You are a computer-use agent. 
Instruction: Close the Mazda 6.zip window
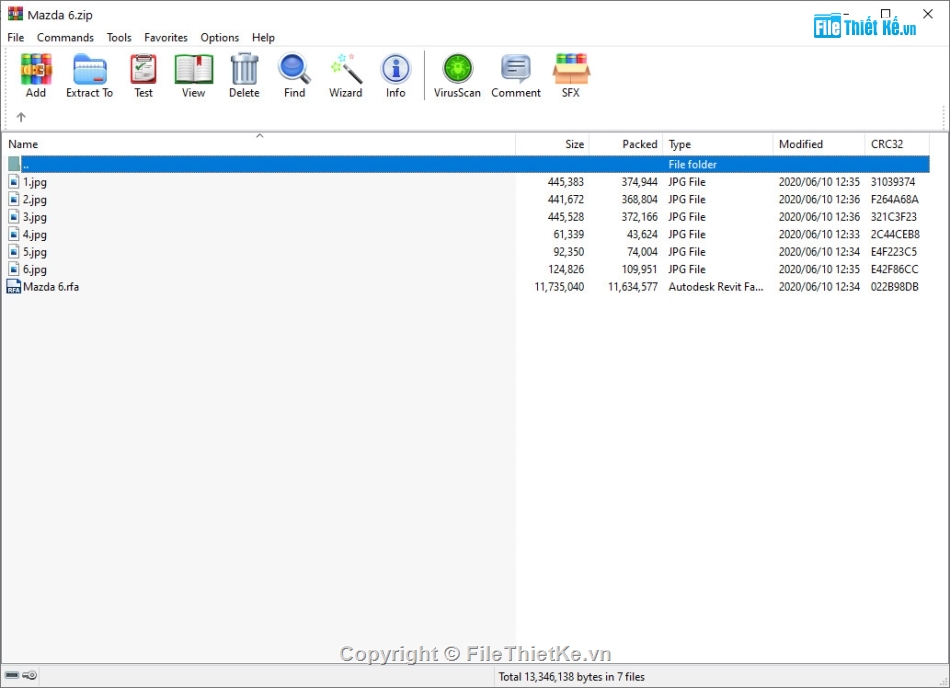[928, 13]
